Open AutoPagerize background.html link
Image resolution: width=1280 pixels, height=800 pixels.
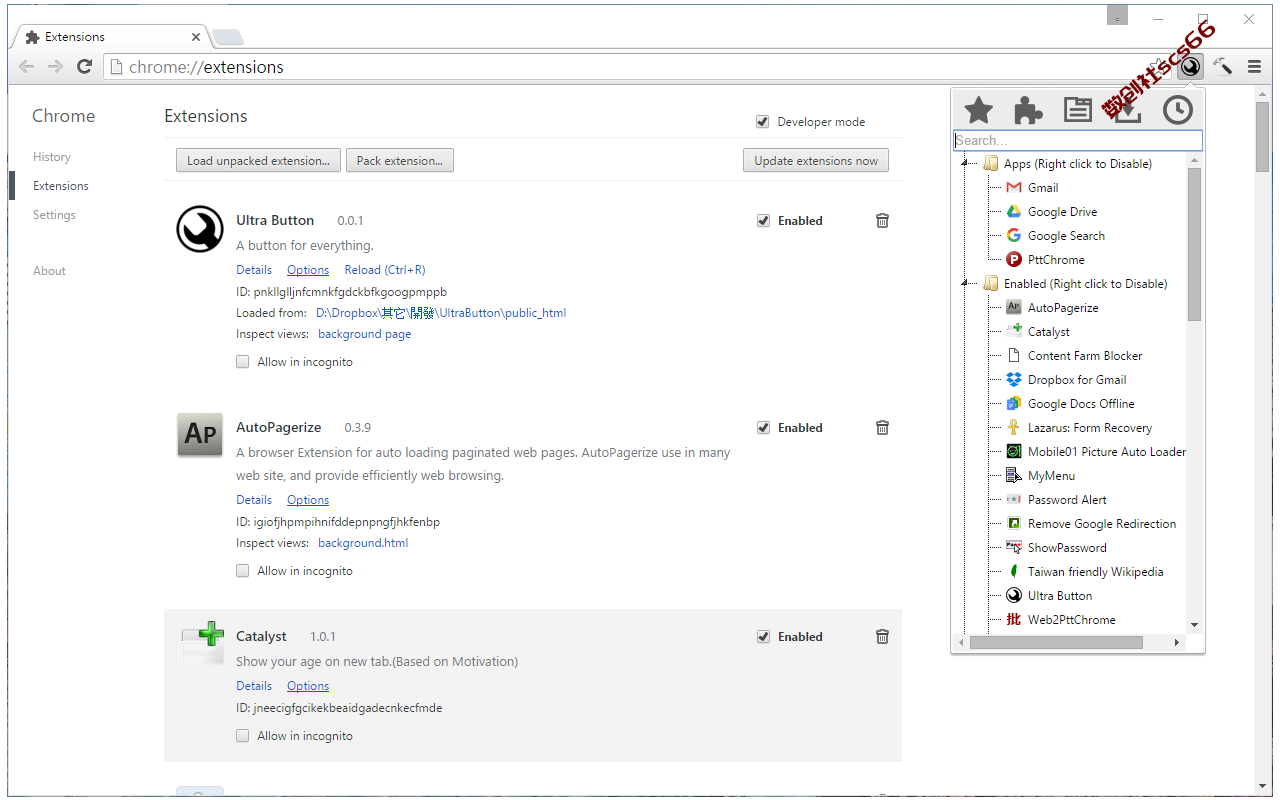[x=363, y=543]
